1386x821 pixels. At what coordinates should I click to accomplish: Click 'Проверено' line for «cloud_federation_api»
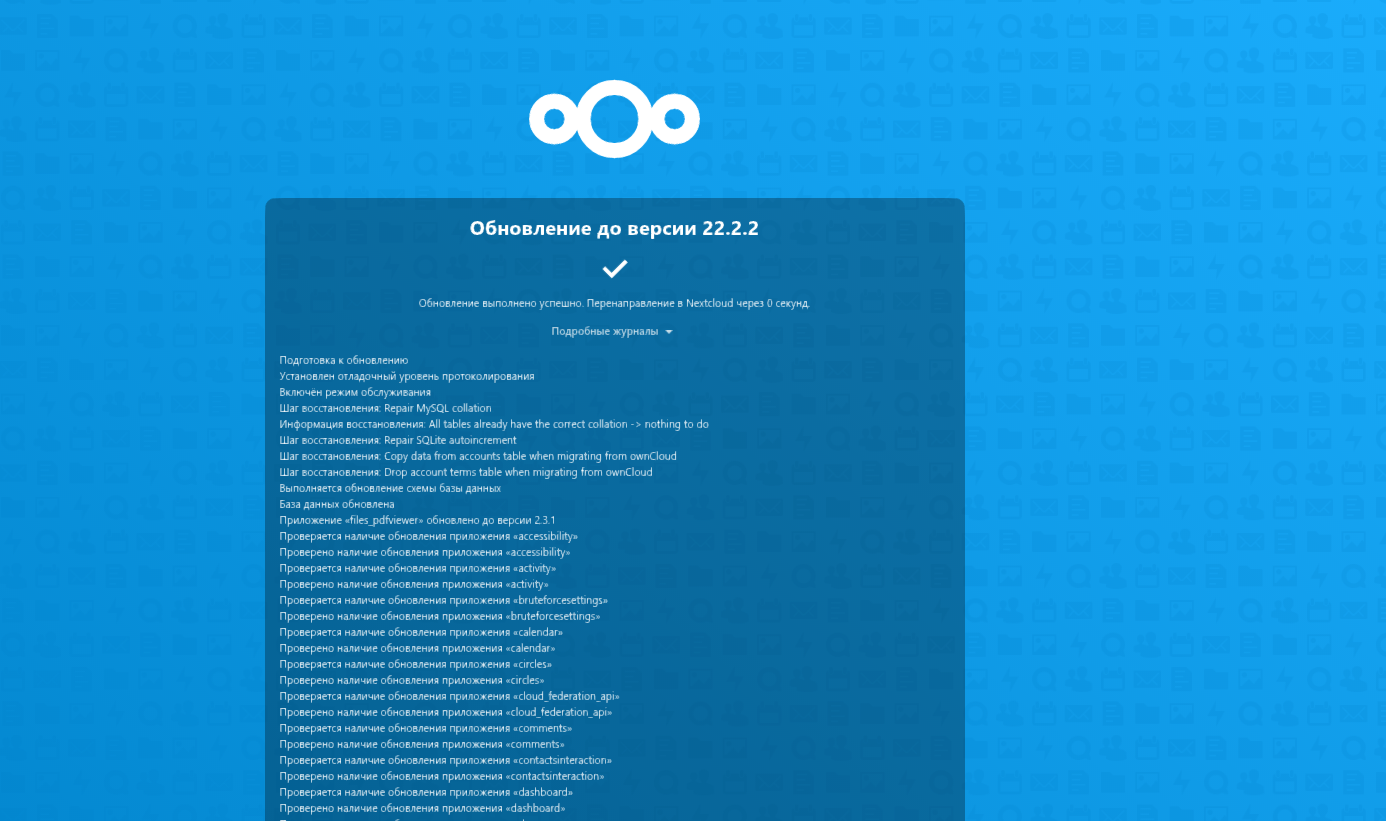click(446, 712)
